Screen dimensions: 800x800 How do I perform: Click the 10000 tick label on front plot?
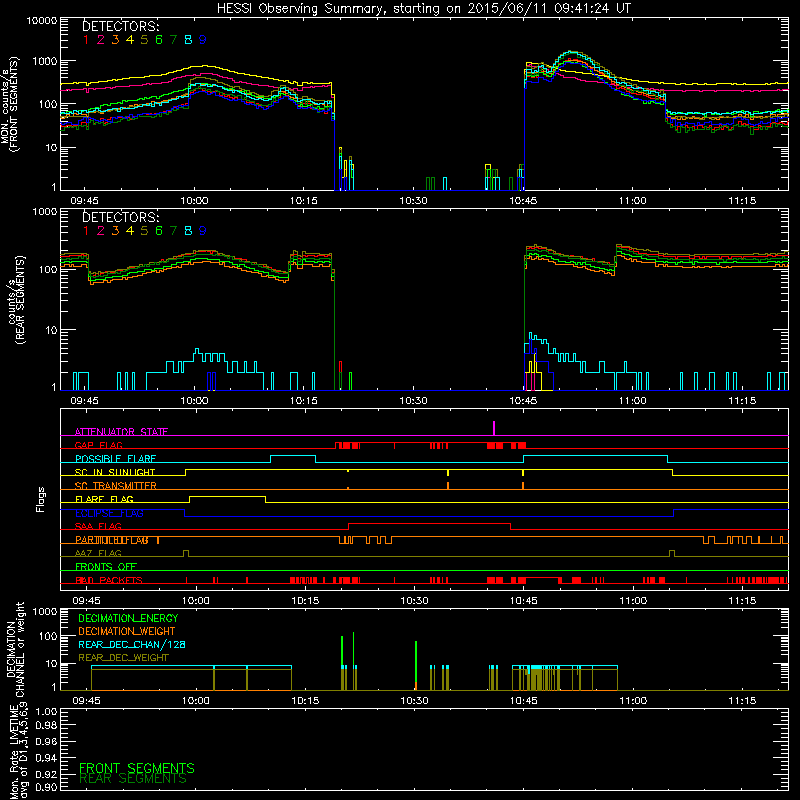[x=42, y=21]
